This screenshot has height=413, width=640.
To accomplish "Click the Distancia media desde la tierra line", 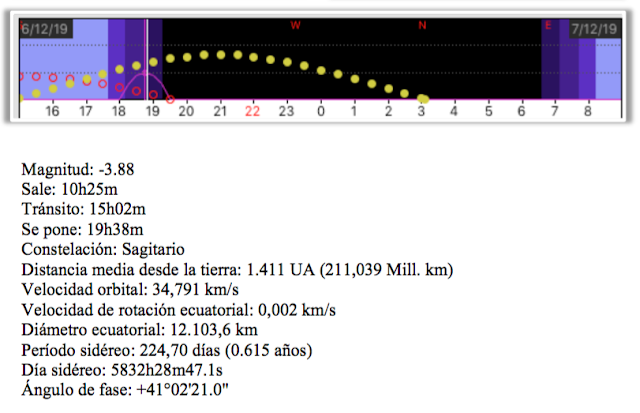I will pos(237,270).
